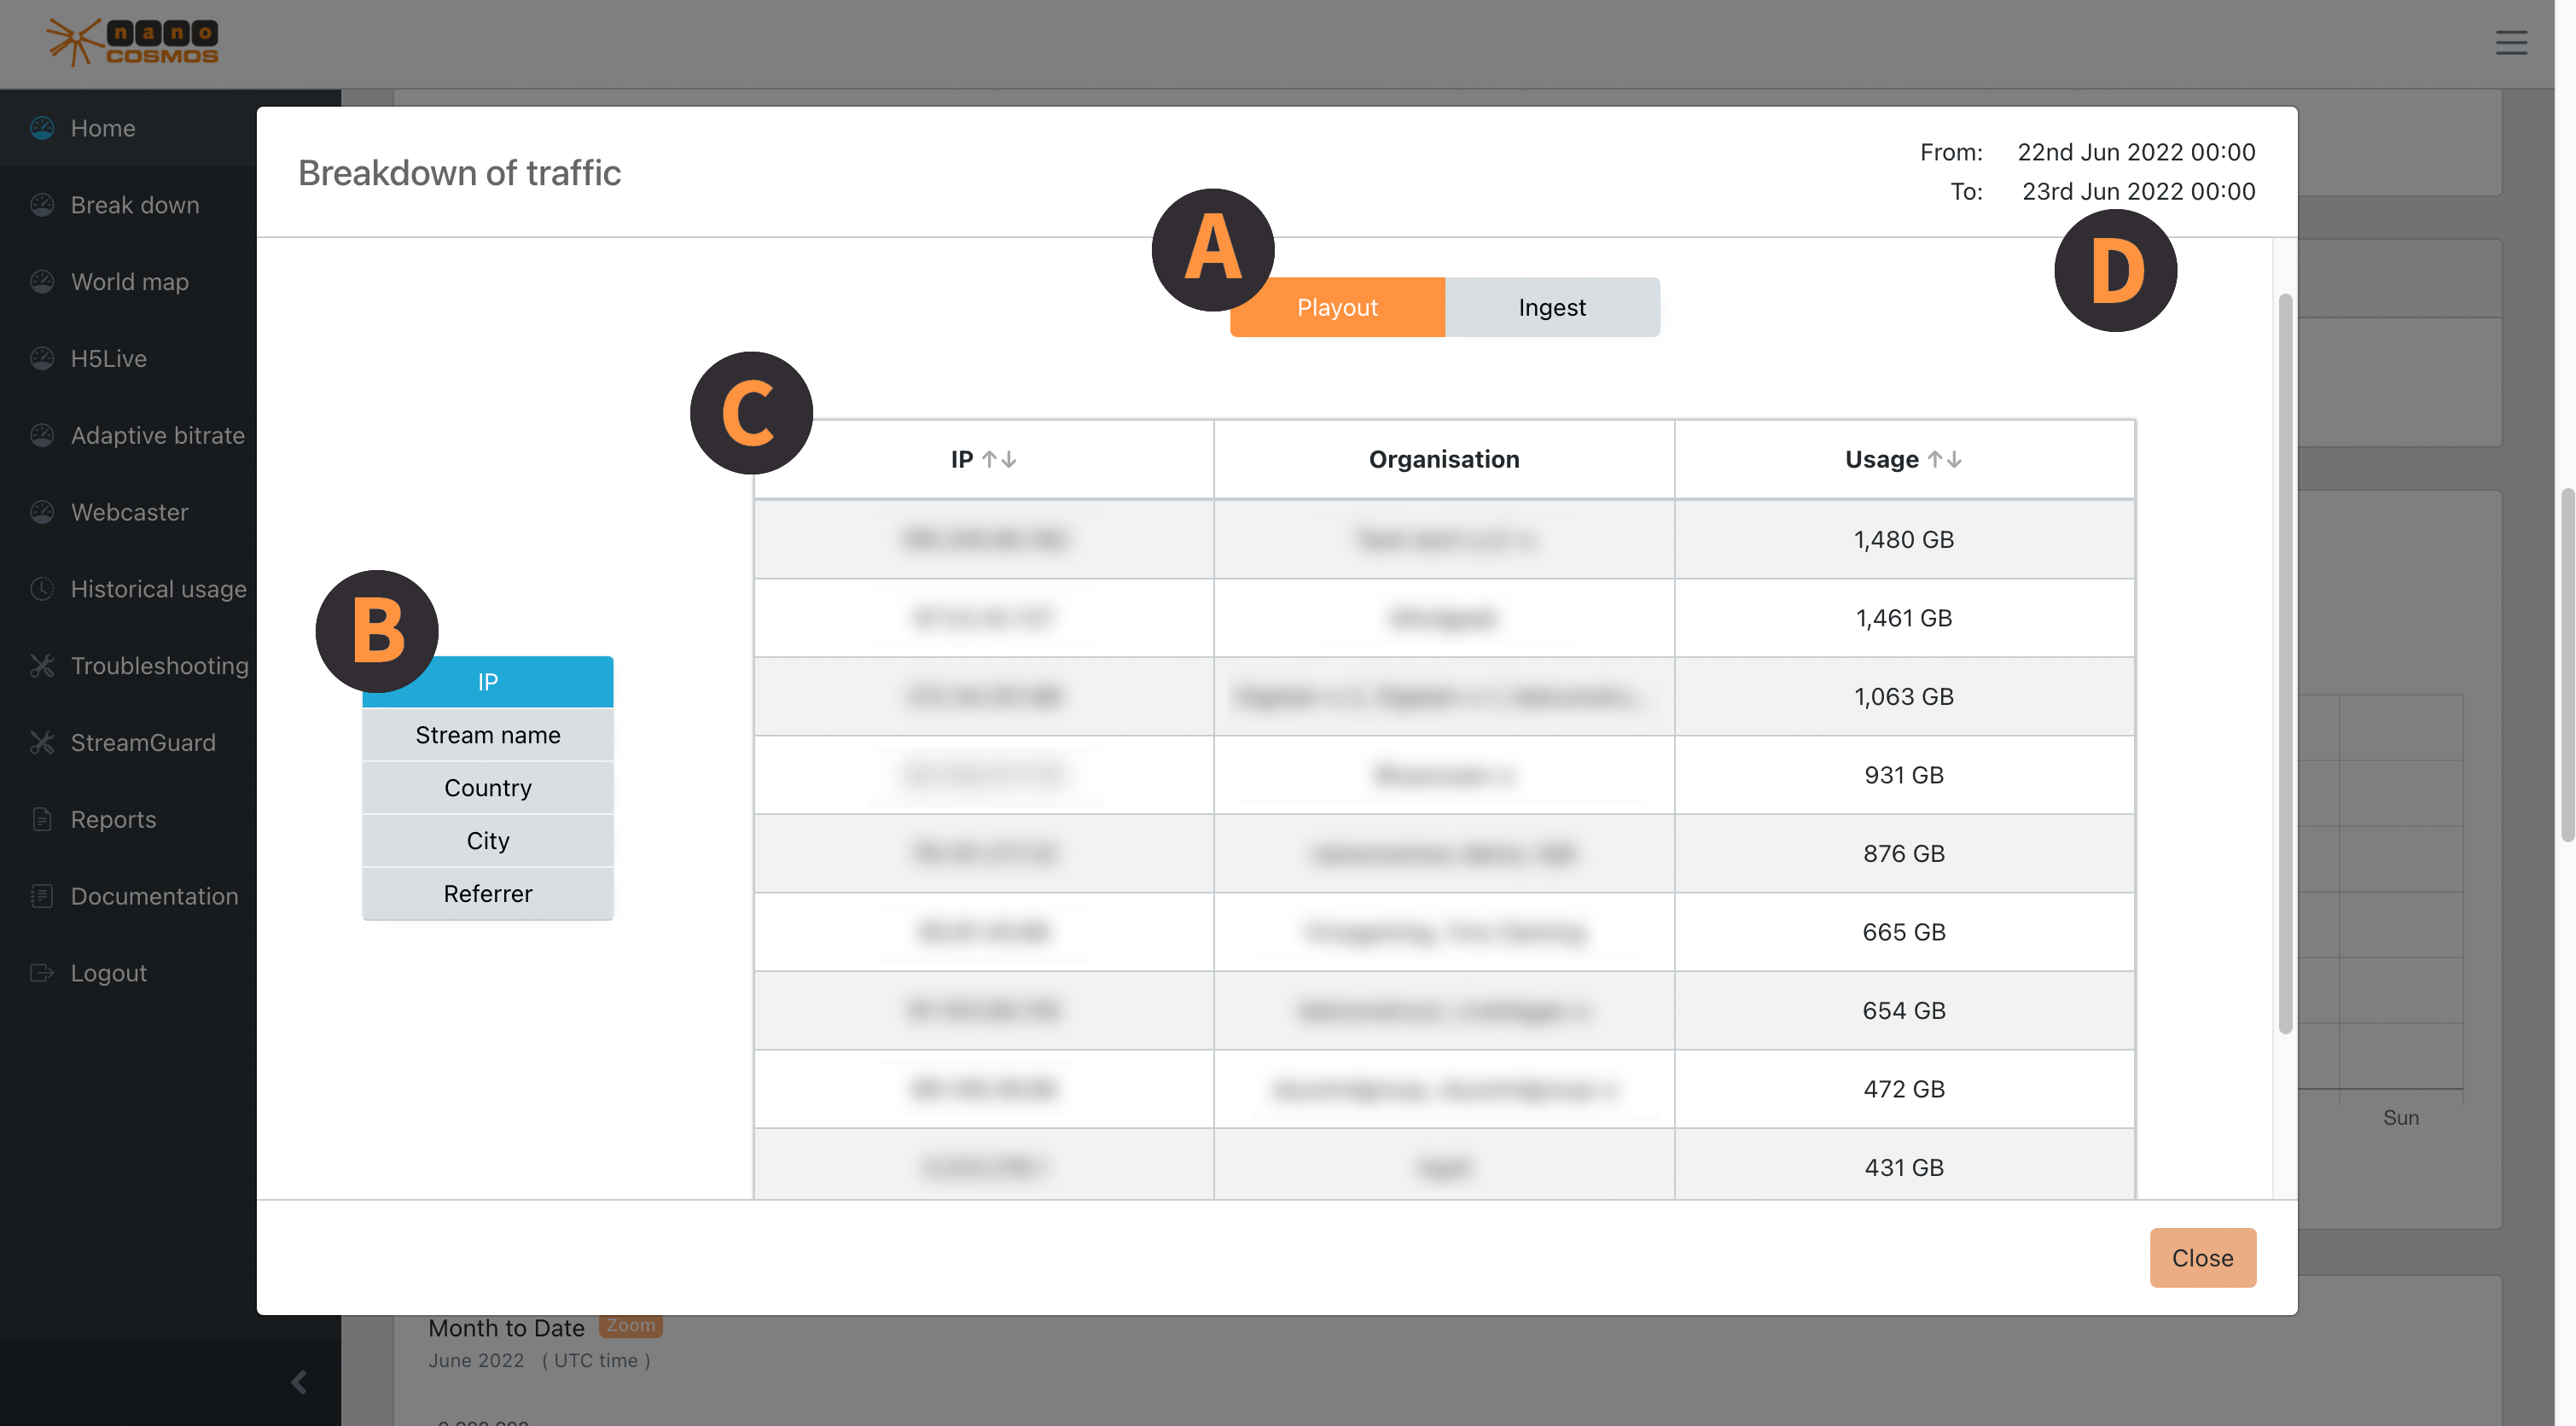
Task: Click the Historical usage clock icon
Action: point(42,589)
